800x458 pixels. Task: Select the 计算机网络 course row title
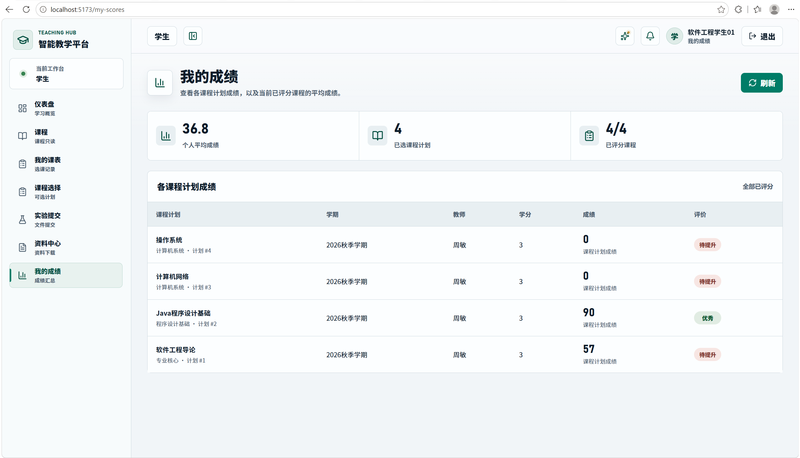pos(172,276)
